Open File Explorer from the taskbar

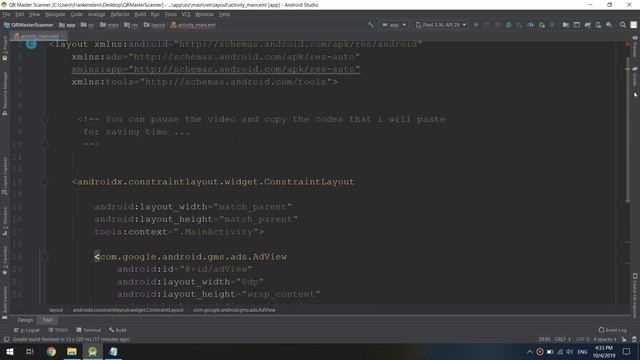tap(72, 351)
